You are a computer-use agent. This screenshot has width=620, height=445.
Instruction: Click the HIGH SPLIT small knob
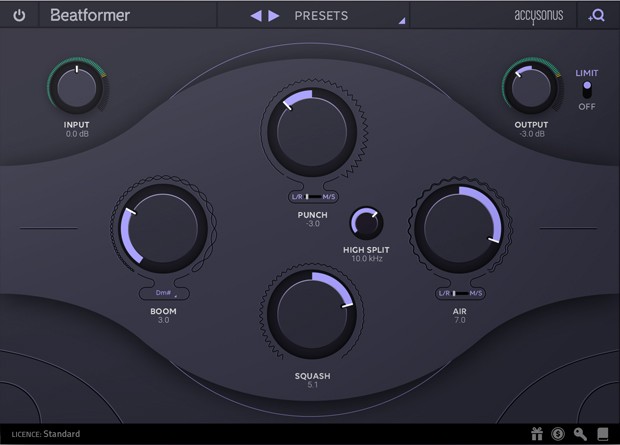click(x=366, y=223)
